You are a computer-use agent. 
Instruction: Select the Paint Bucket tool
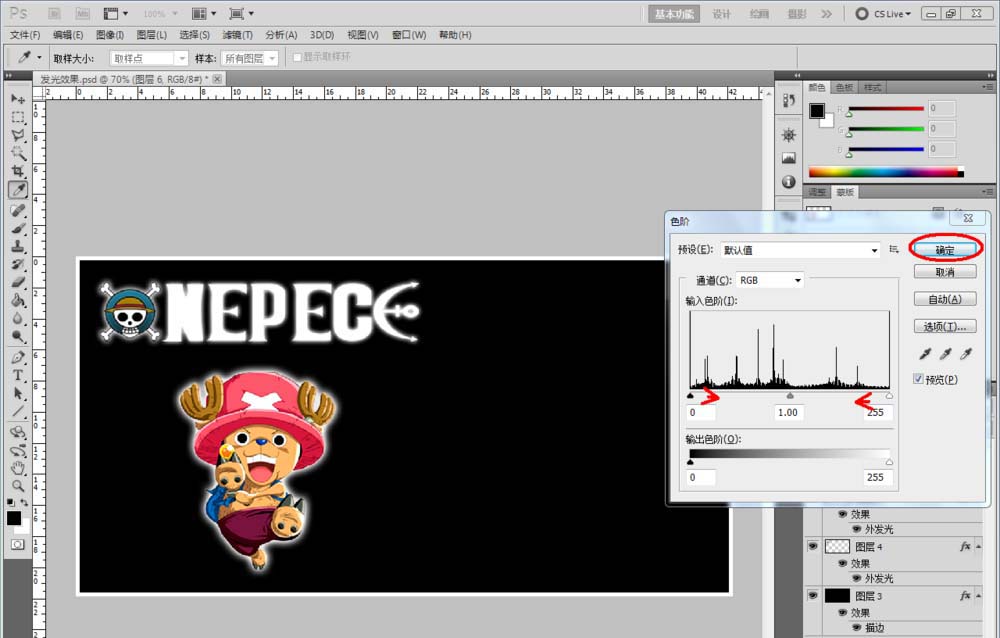18,300
